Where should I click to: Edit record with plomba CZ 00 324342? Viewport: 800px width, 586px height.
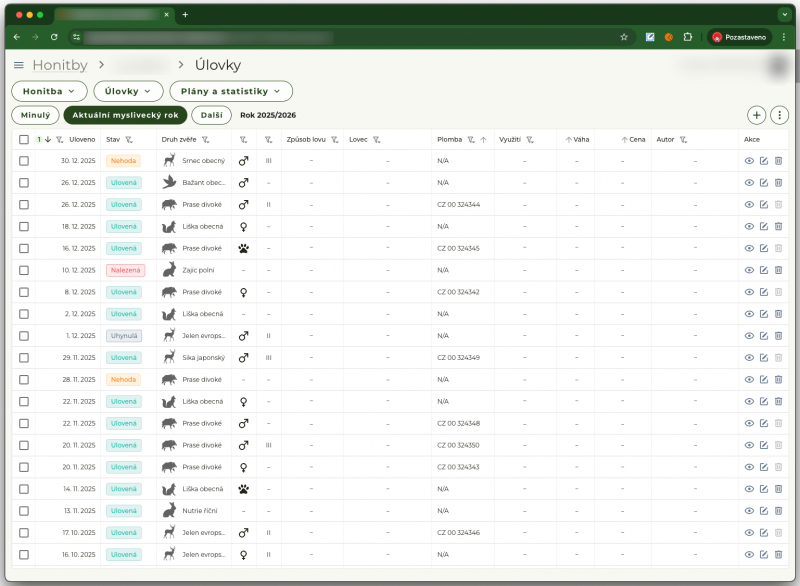764,292
